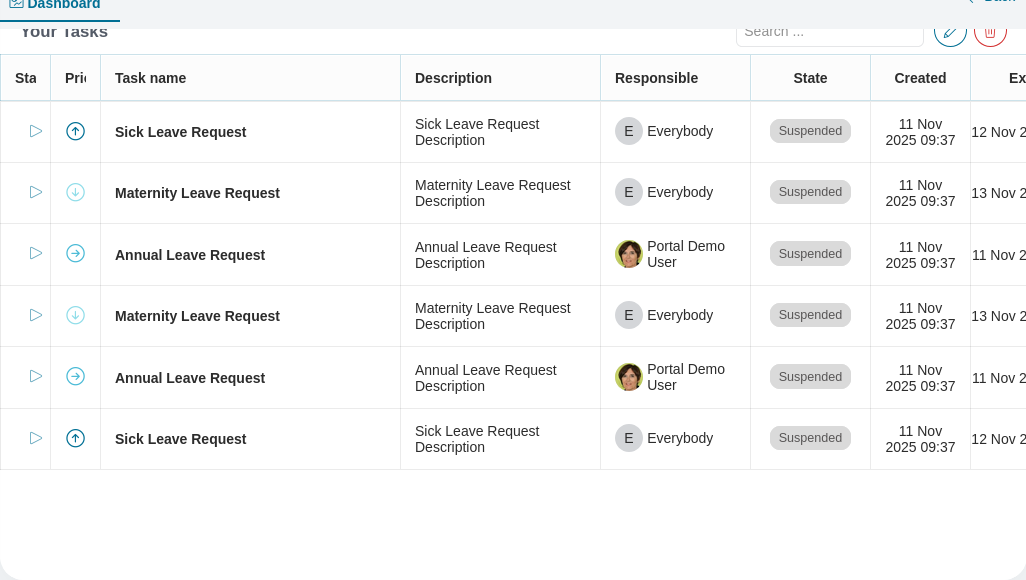Start the last Sick Leave Request task
The image size is (1026, 580).
click(x=36, y=438)
